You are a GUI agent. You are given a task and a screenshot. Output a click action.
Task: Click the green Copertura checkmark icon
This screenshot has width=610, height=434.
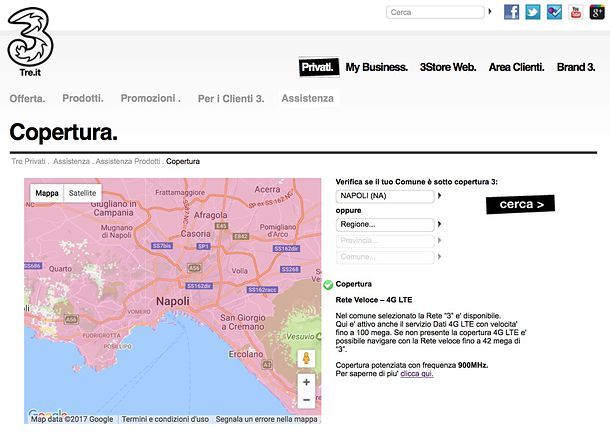[x=328, y=285]
